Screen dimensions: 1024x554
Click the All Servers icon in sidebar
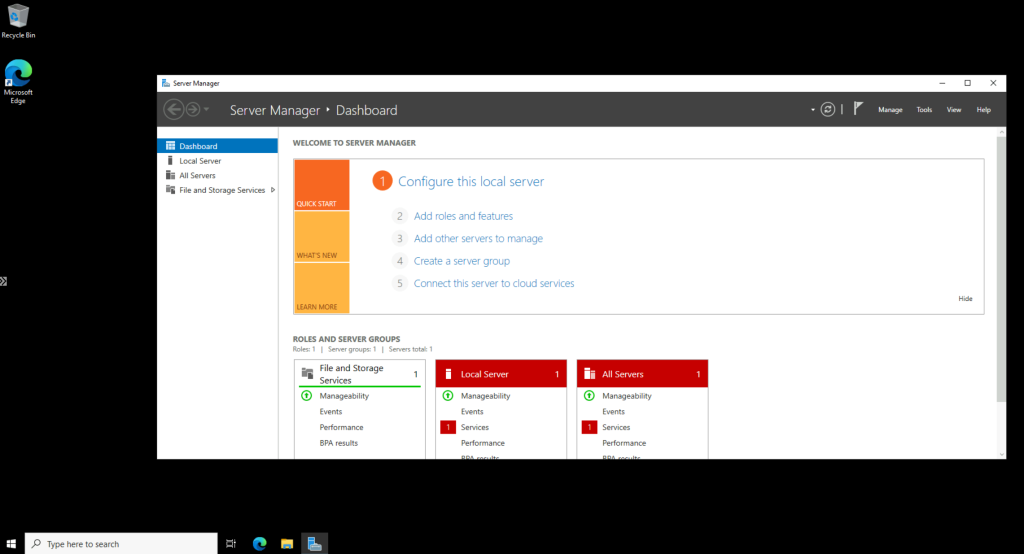(170, 175)
